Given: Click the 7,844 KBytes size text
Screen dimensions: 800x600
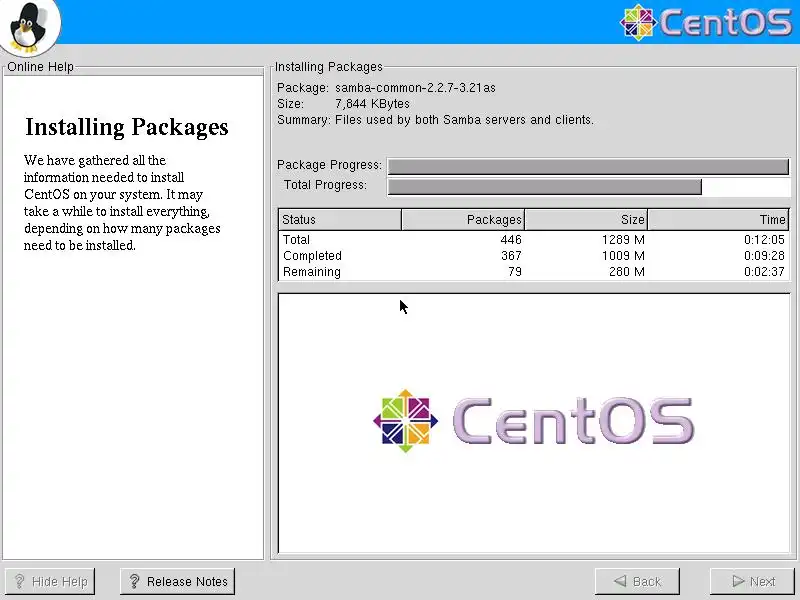Looking at the screenshot, I should point(372,104).
